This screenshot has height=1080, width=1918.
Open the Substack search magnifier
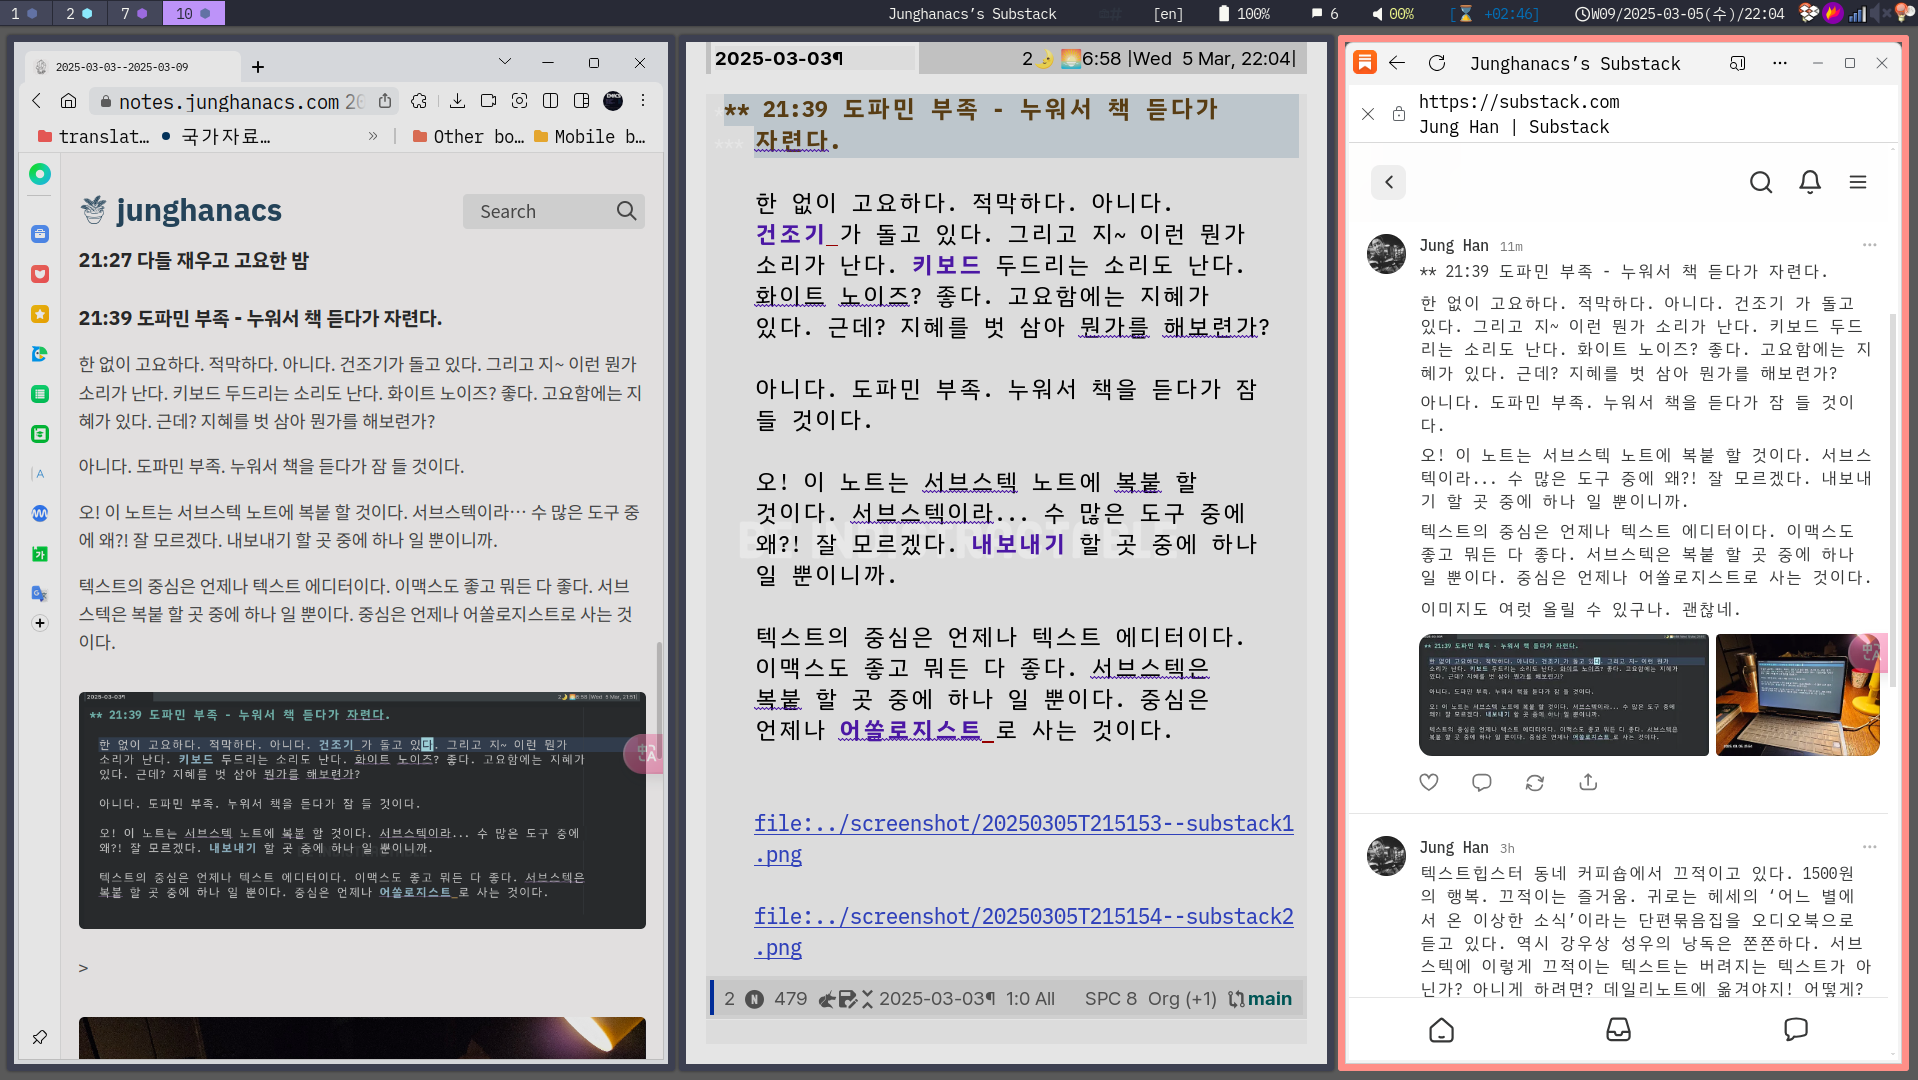(1760, 182)
